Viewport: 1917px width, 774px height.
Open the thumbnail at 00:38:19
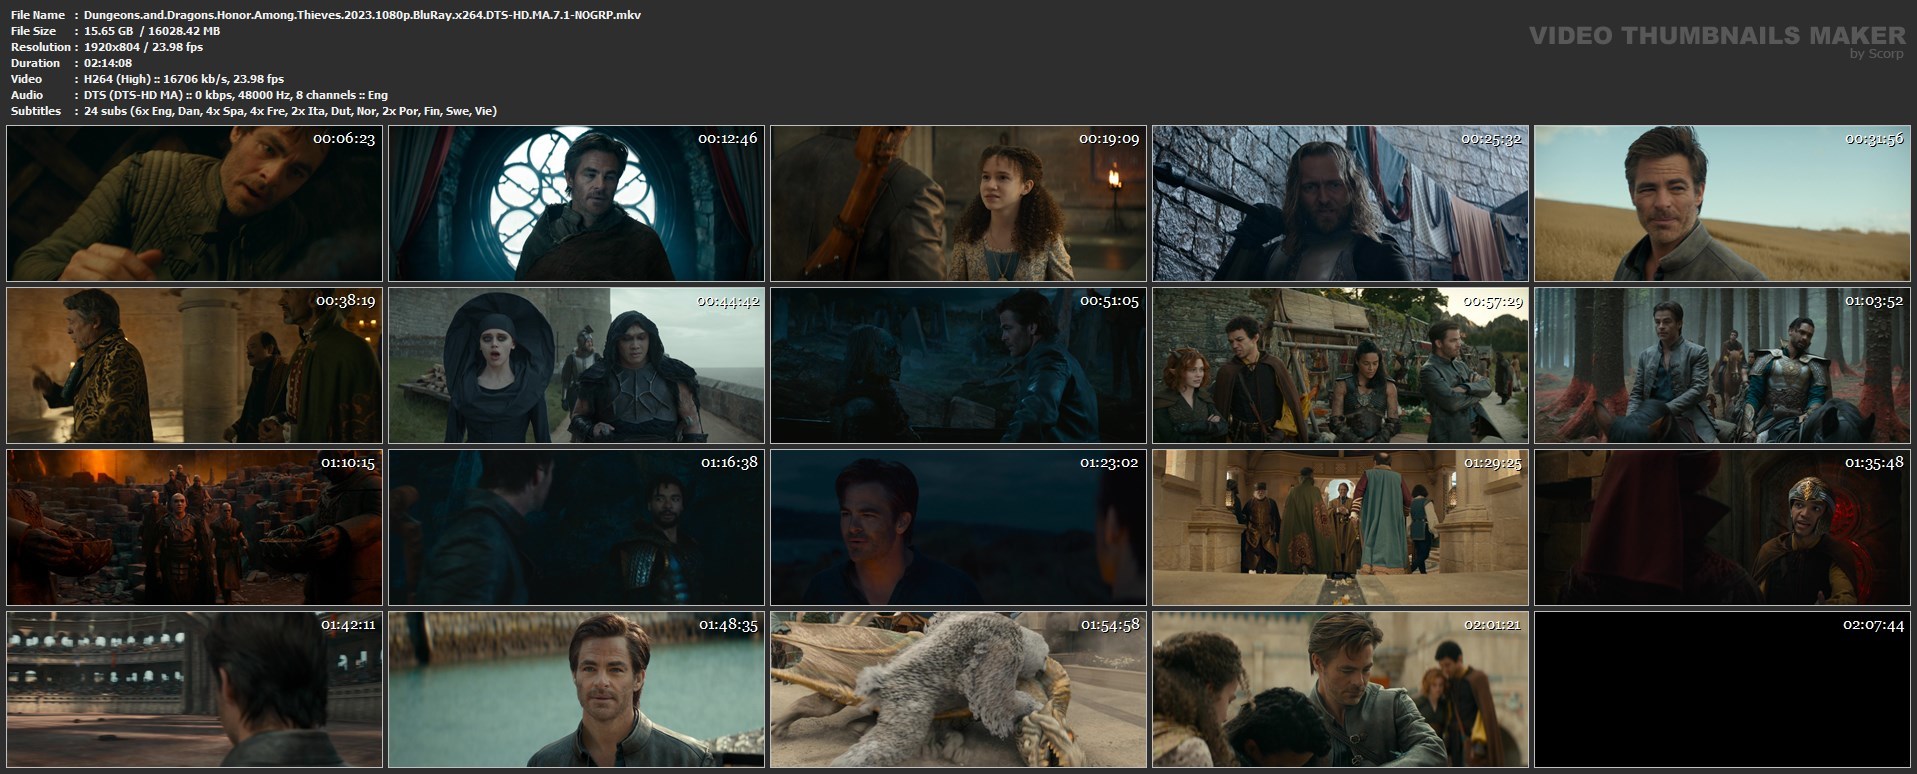click(194, 366)
